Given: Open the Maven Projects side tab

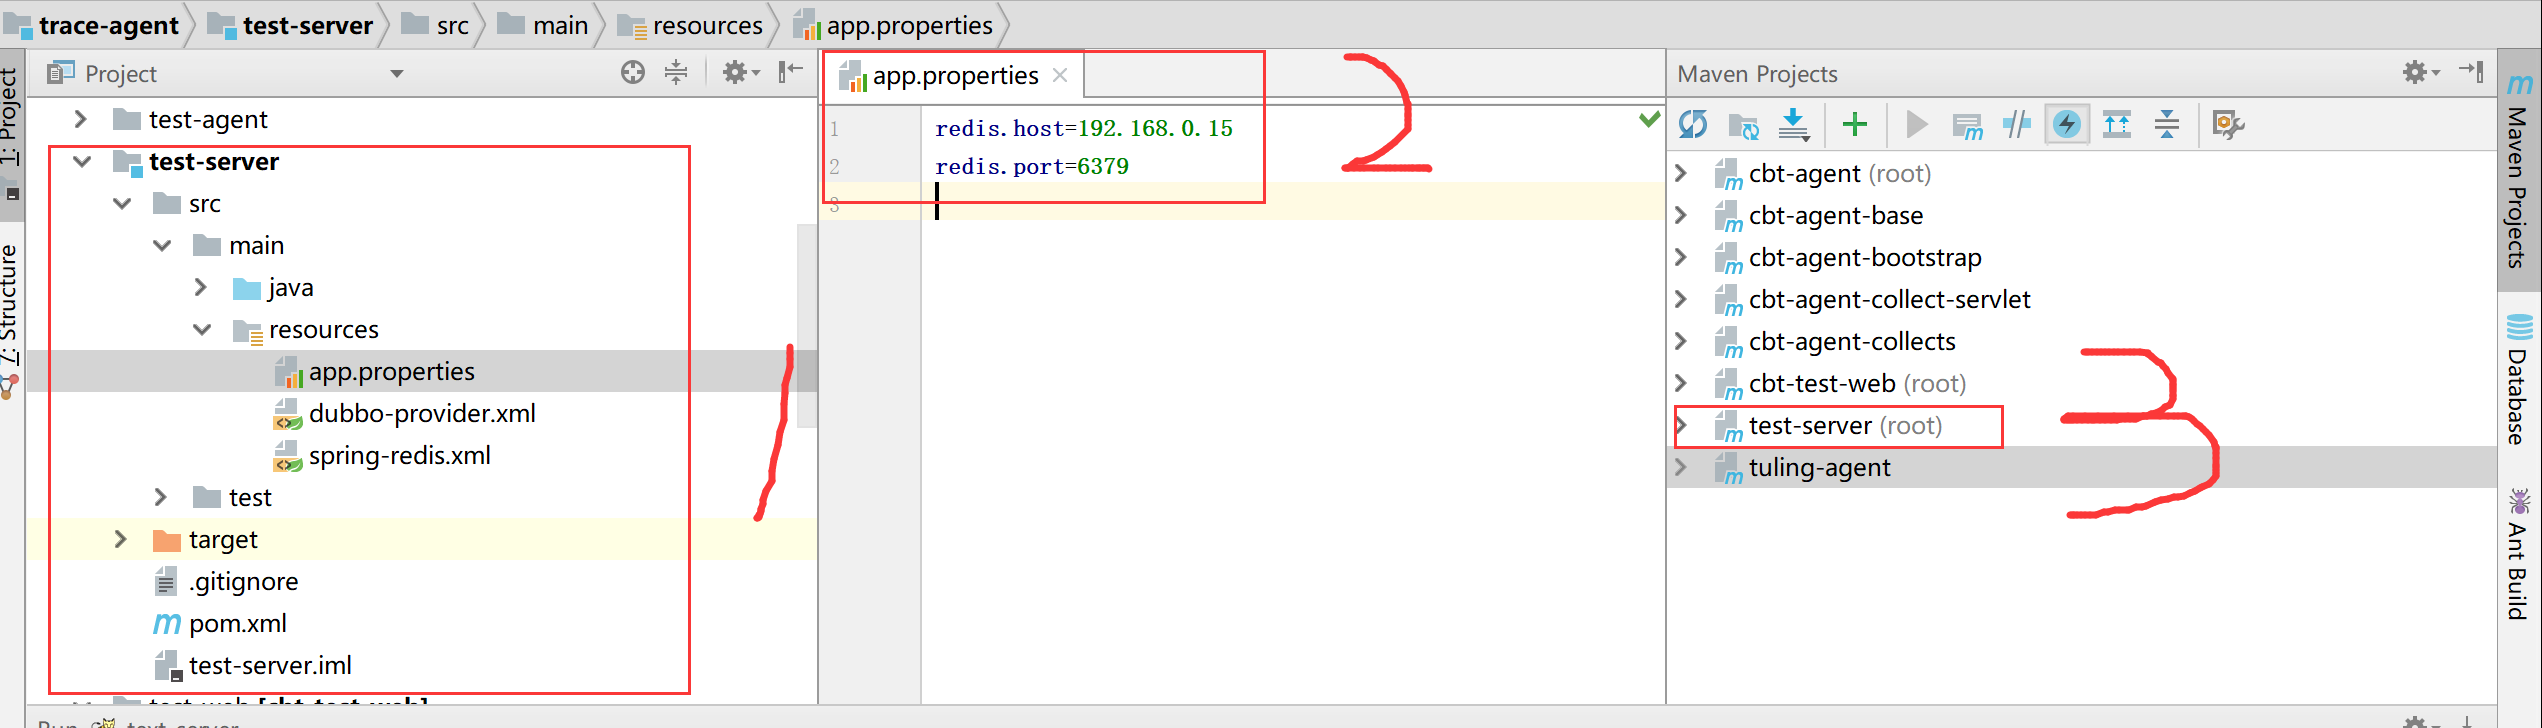Looking at the screenshot, I should [x=2519, y=170].
